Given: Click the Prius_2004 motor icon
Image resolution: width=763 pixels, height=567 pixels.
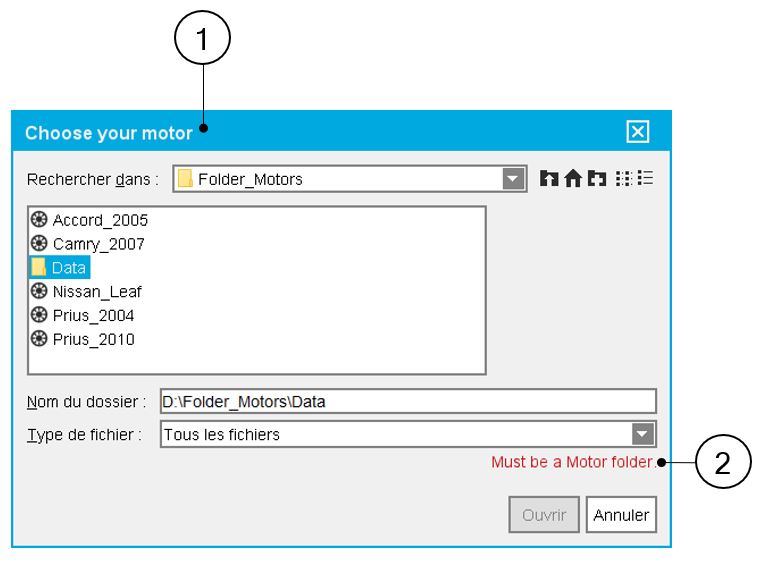Looking at the screenshot, I should point(39,314).
